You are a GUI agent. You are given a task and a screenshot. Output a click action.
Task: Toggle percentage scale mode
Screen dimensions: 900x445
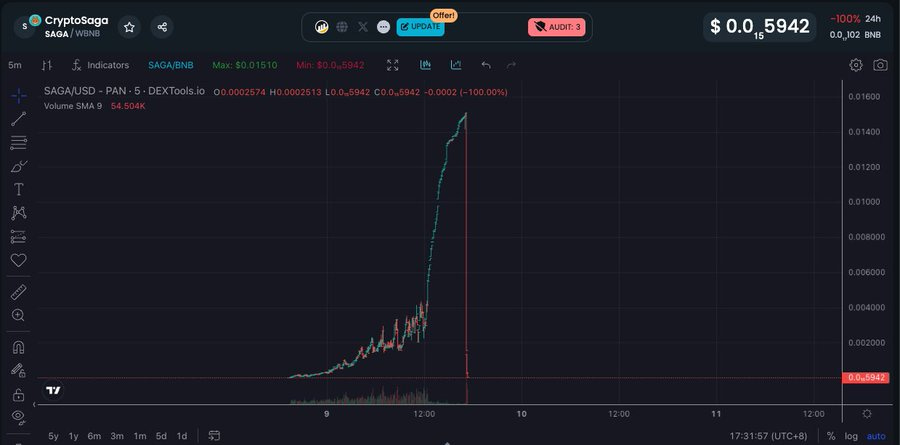[x=831, y=436]
